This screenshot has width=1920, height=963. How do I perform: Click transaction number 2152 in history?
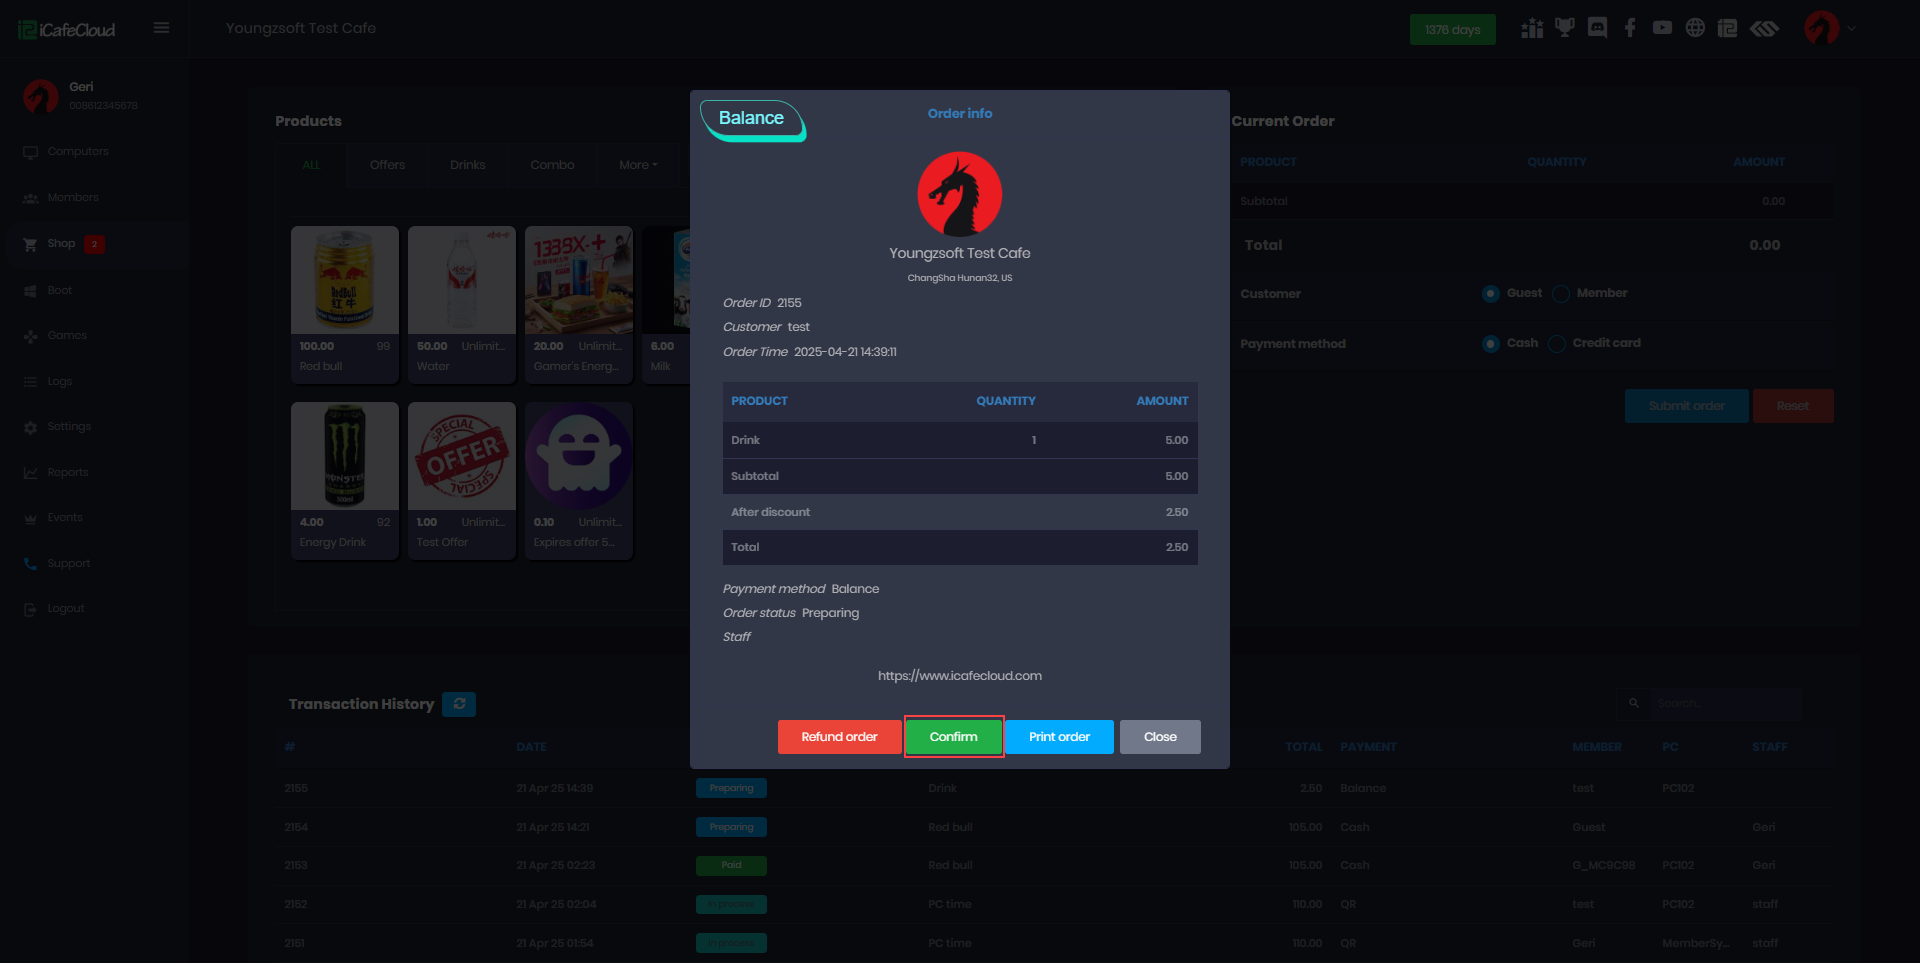[296, 905]
